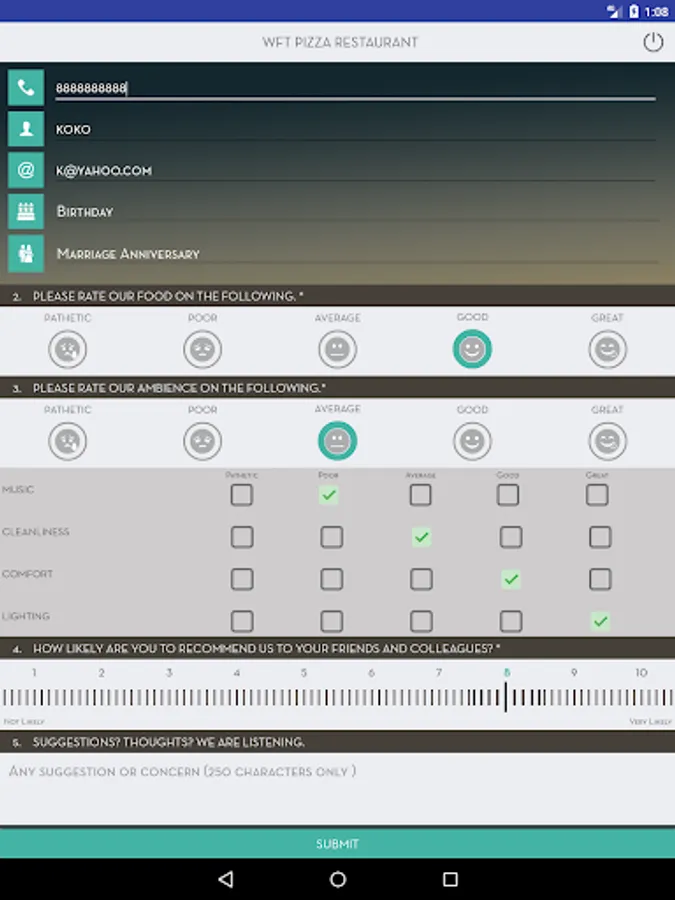This screenshot has height=900, width=675.
Task: Check Music Great checkbox
Action: [x=598, y=495]
